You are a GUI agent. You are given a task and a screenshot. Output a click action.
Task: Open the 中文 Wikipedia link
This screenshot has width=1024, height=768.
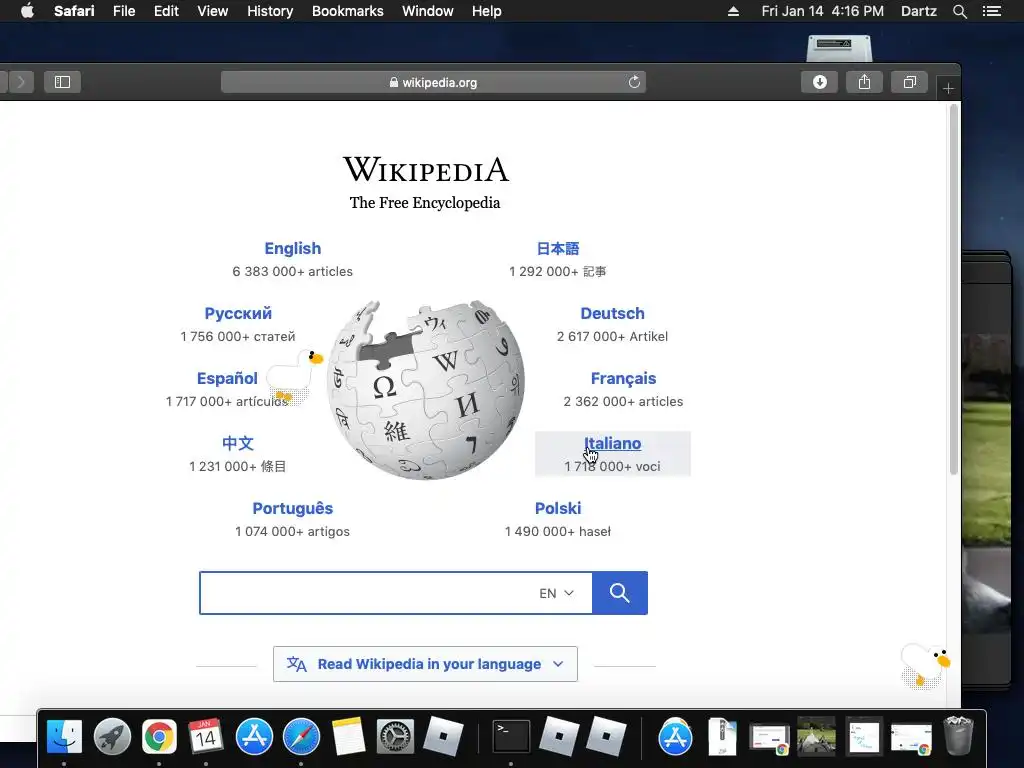[238, 443]
